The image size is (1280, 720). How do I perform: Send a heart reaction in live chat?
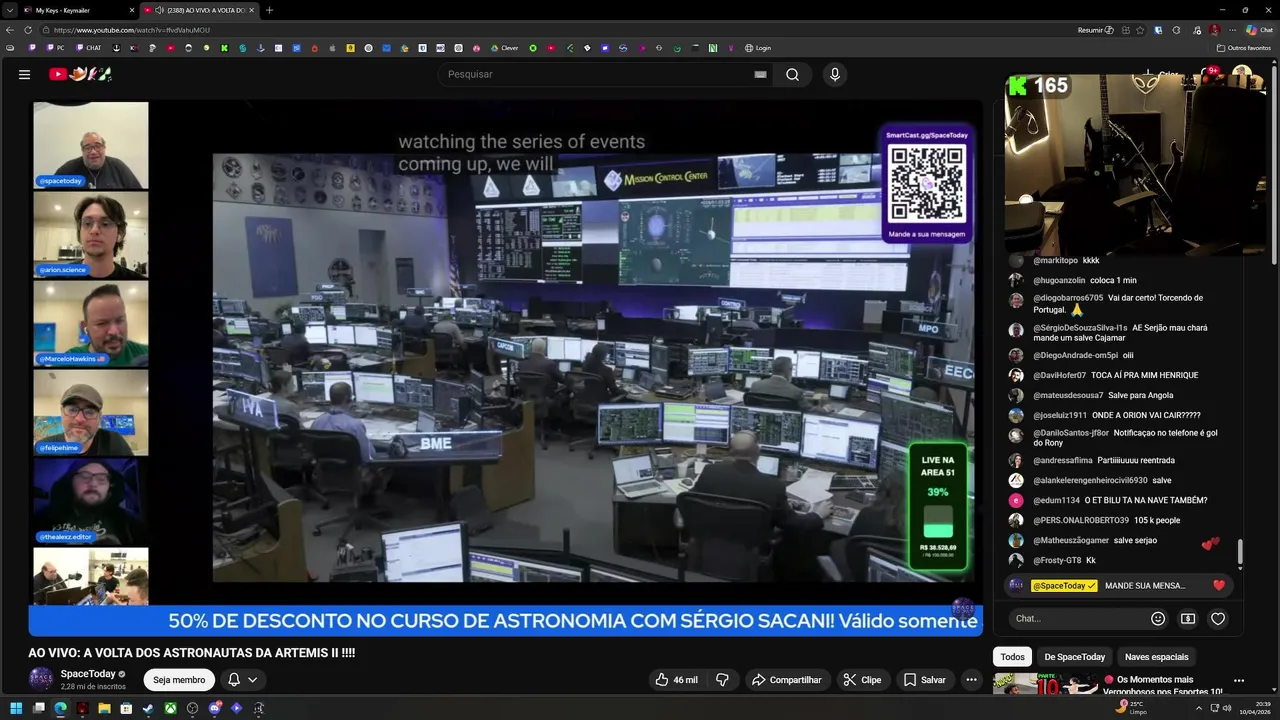(x=1218, y=618)
